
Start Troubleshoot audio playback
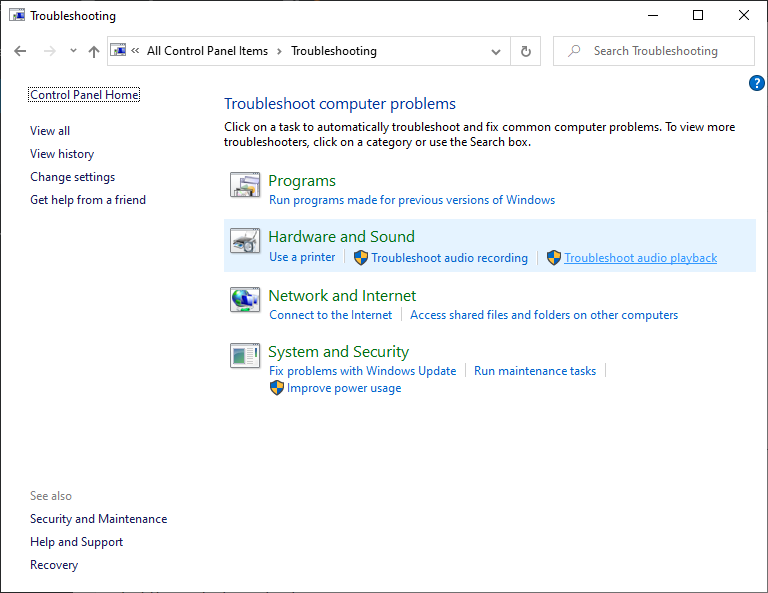pyautogui.click(x=641, y=258)
